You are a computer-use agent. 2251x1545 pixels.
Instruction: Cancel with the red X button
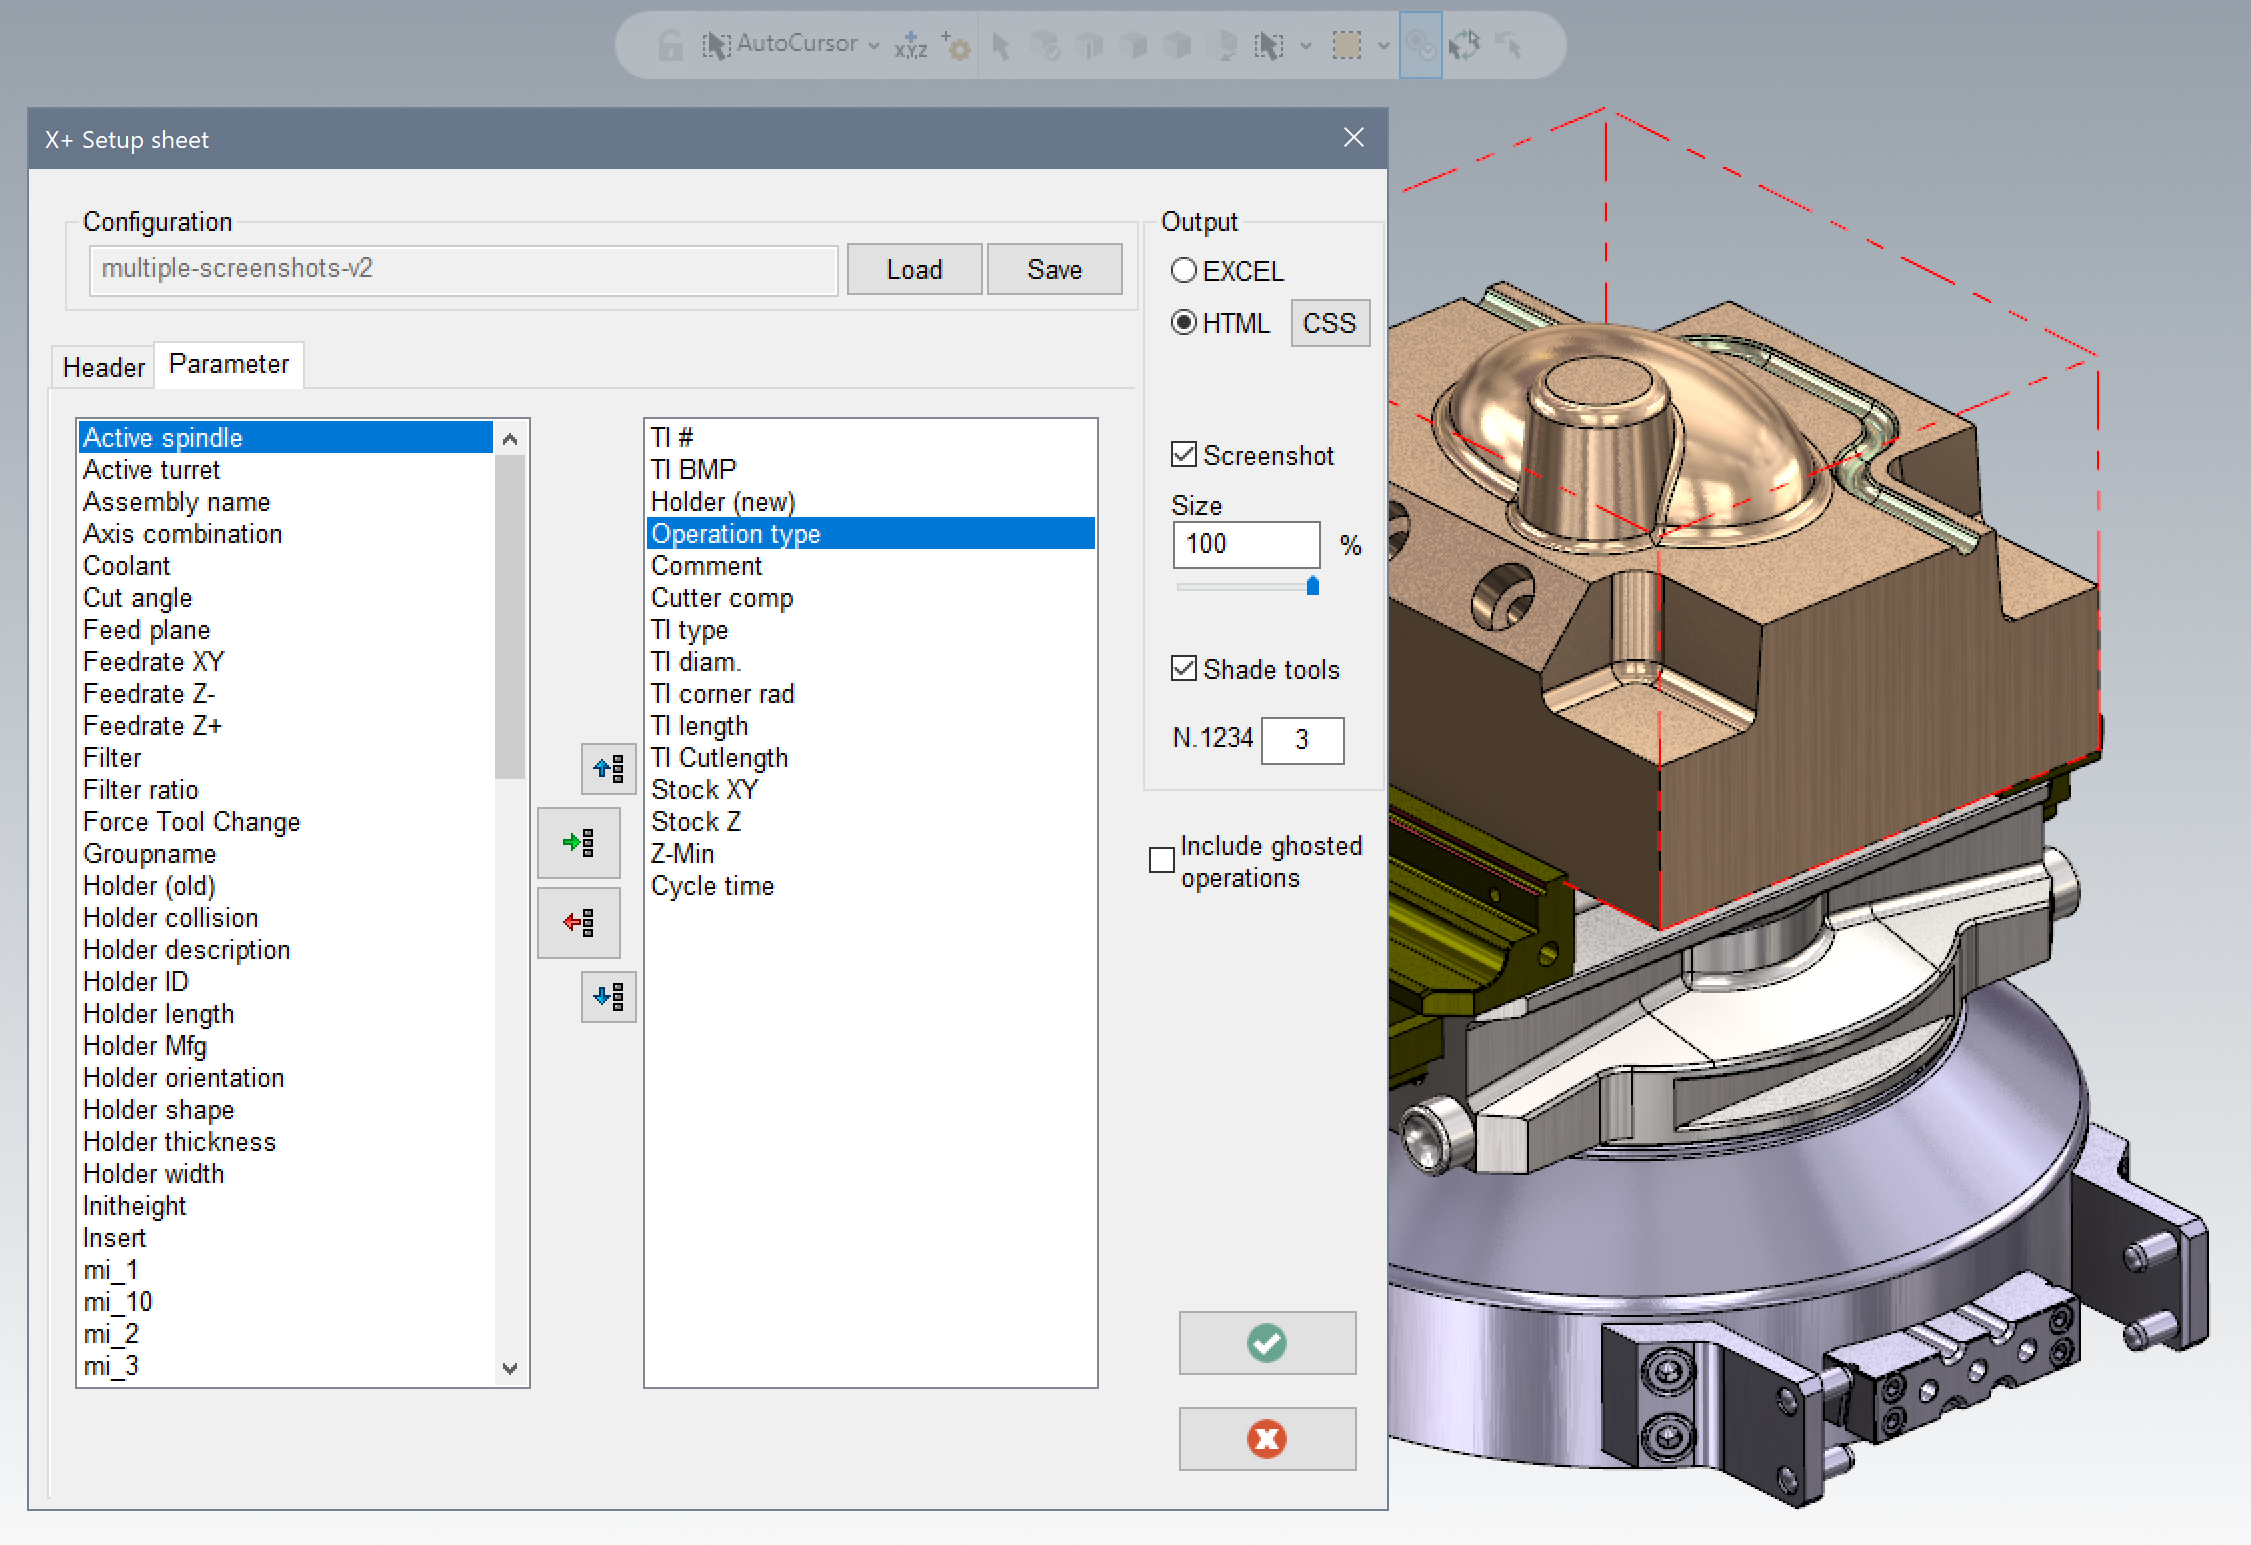1267,1438
